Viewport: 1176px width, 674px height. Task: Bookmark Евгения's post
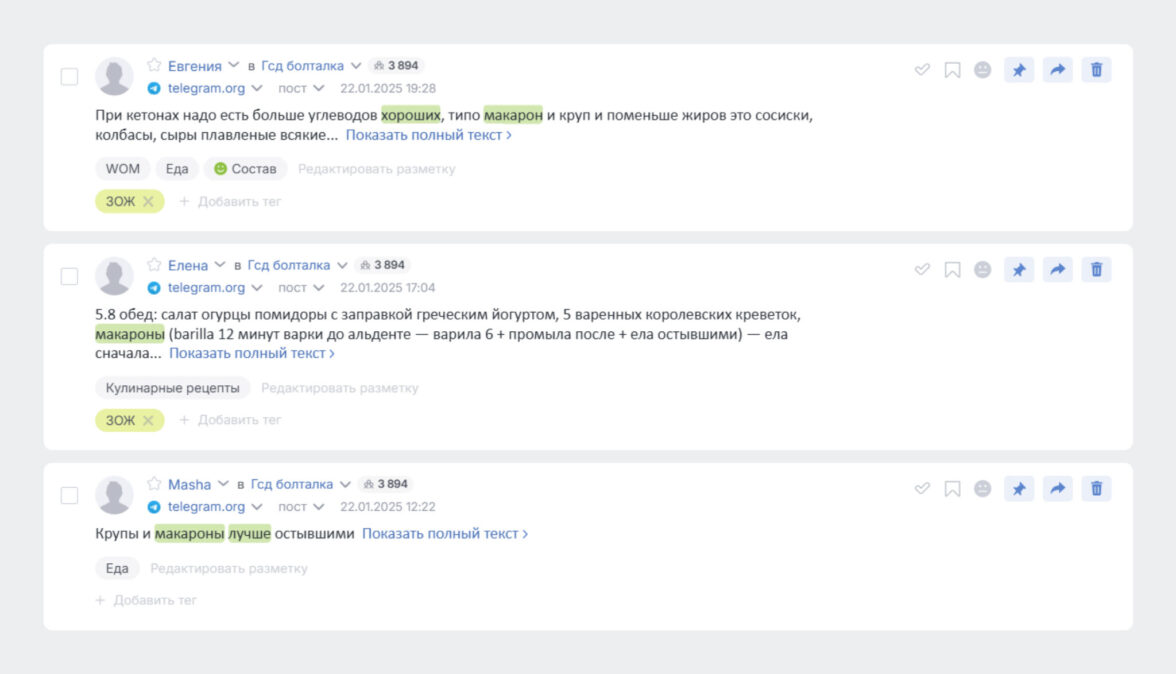(x=952, y=70)
